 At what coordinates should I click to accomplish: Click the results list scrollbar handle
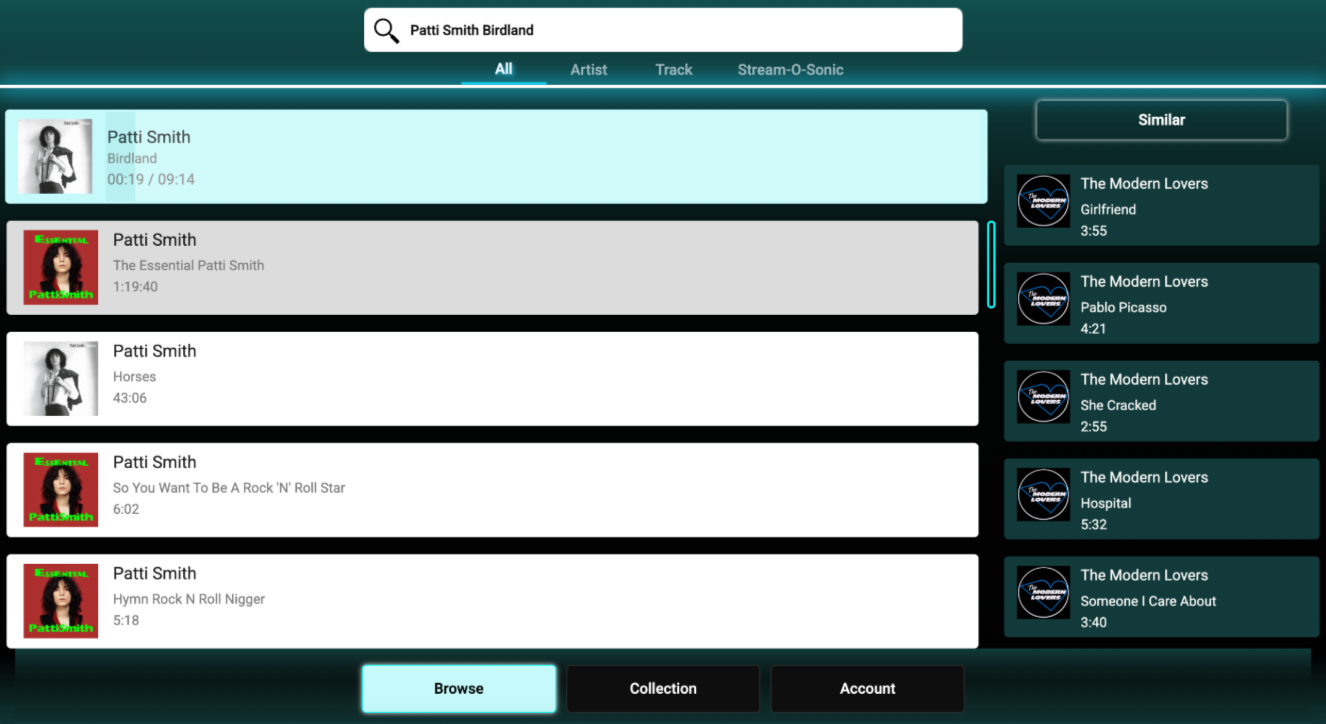991,264
